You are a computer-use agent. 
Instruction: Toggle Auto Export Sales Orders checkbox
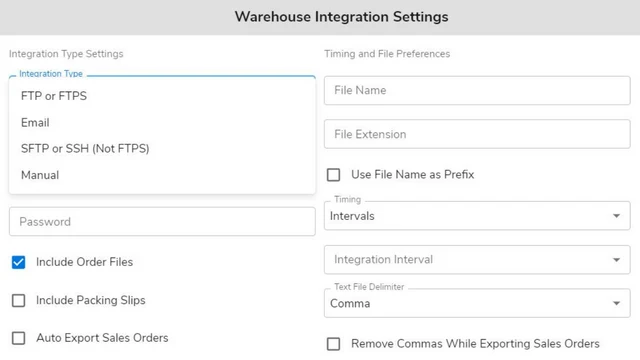[18, 338]
